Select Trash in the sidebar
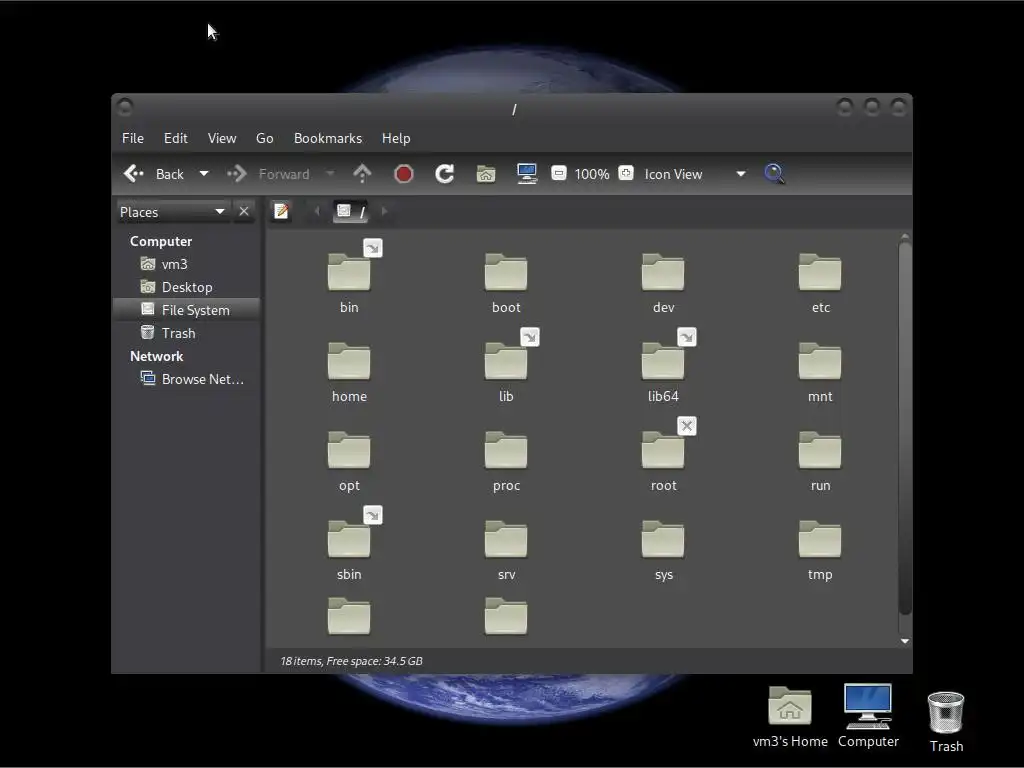The height and width of the screenshot is (768, 1024). point(178,333)
